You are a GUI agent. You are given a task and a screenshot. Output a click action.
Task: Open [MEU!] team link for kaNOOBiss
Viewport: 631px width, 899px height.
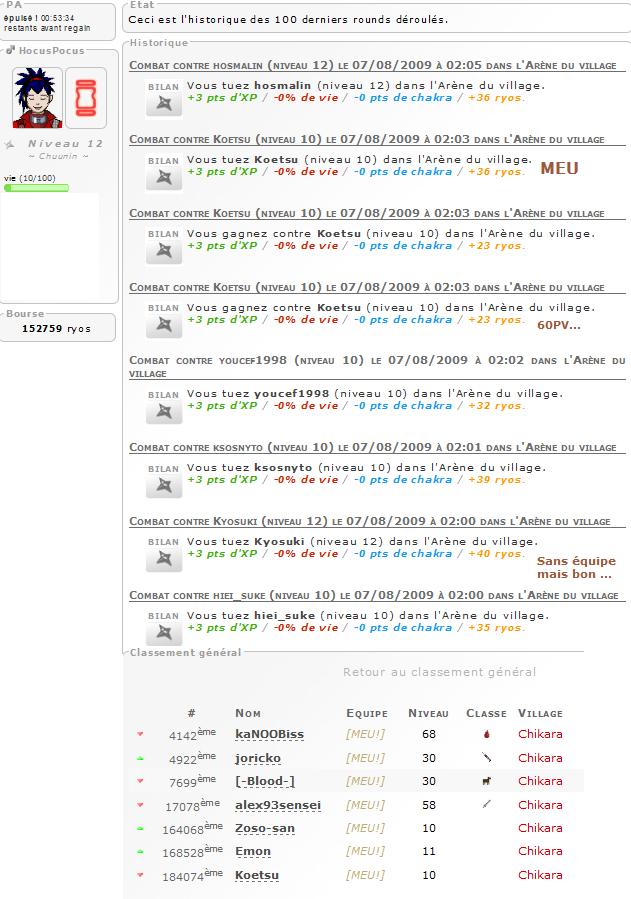coord(365,734)
